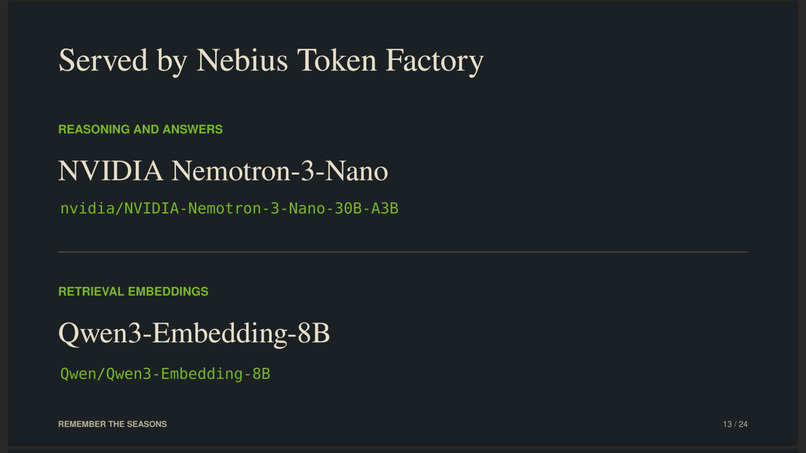Click the '30B-A3B' suffix in the model ID
Screen dimensions: 806x453
click(367, 208)
